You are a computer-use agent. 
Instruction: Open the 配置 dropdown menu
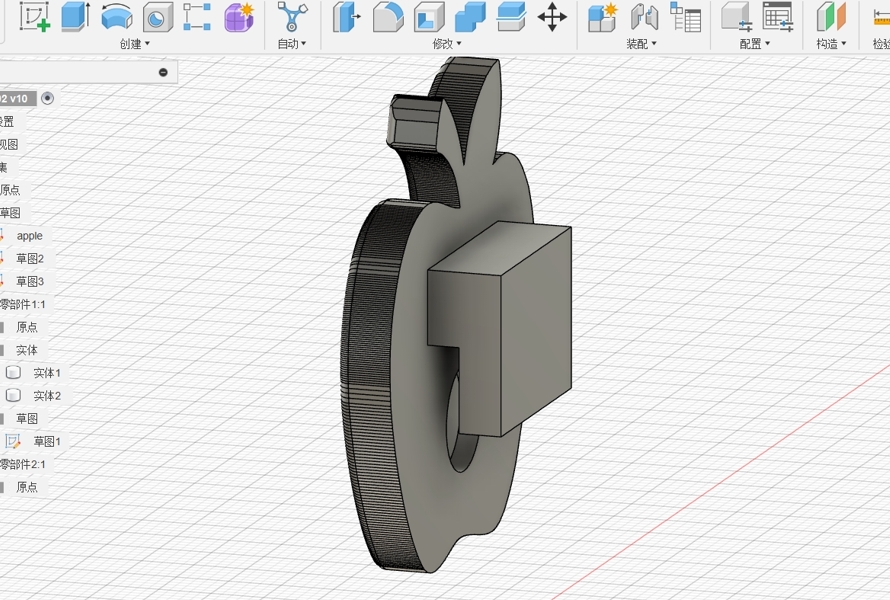754,44
